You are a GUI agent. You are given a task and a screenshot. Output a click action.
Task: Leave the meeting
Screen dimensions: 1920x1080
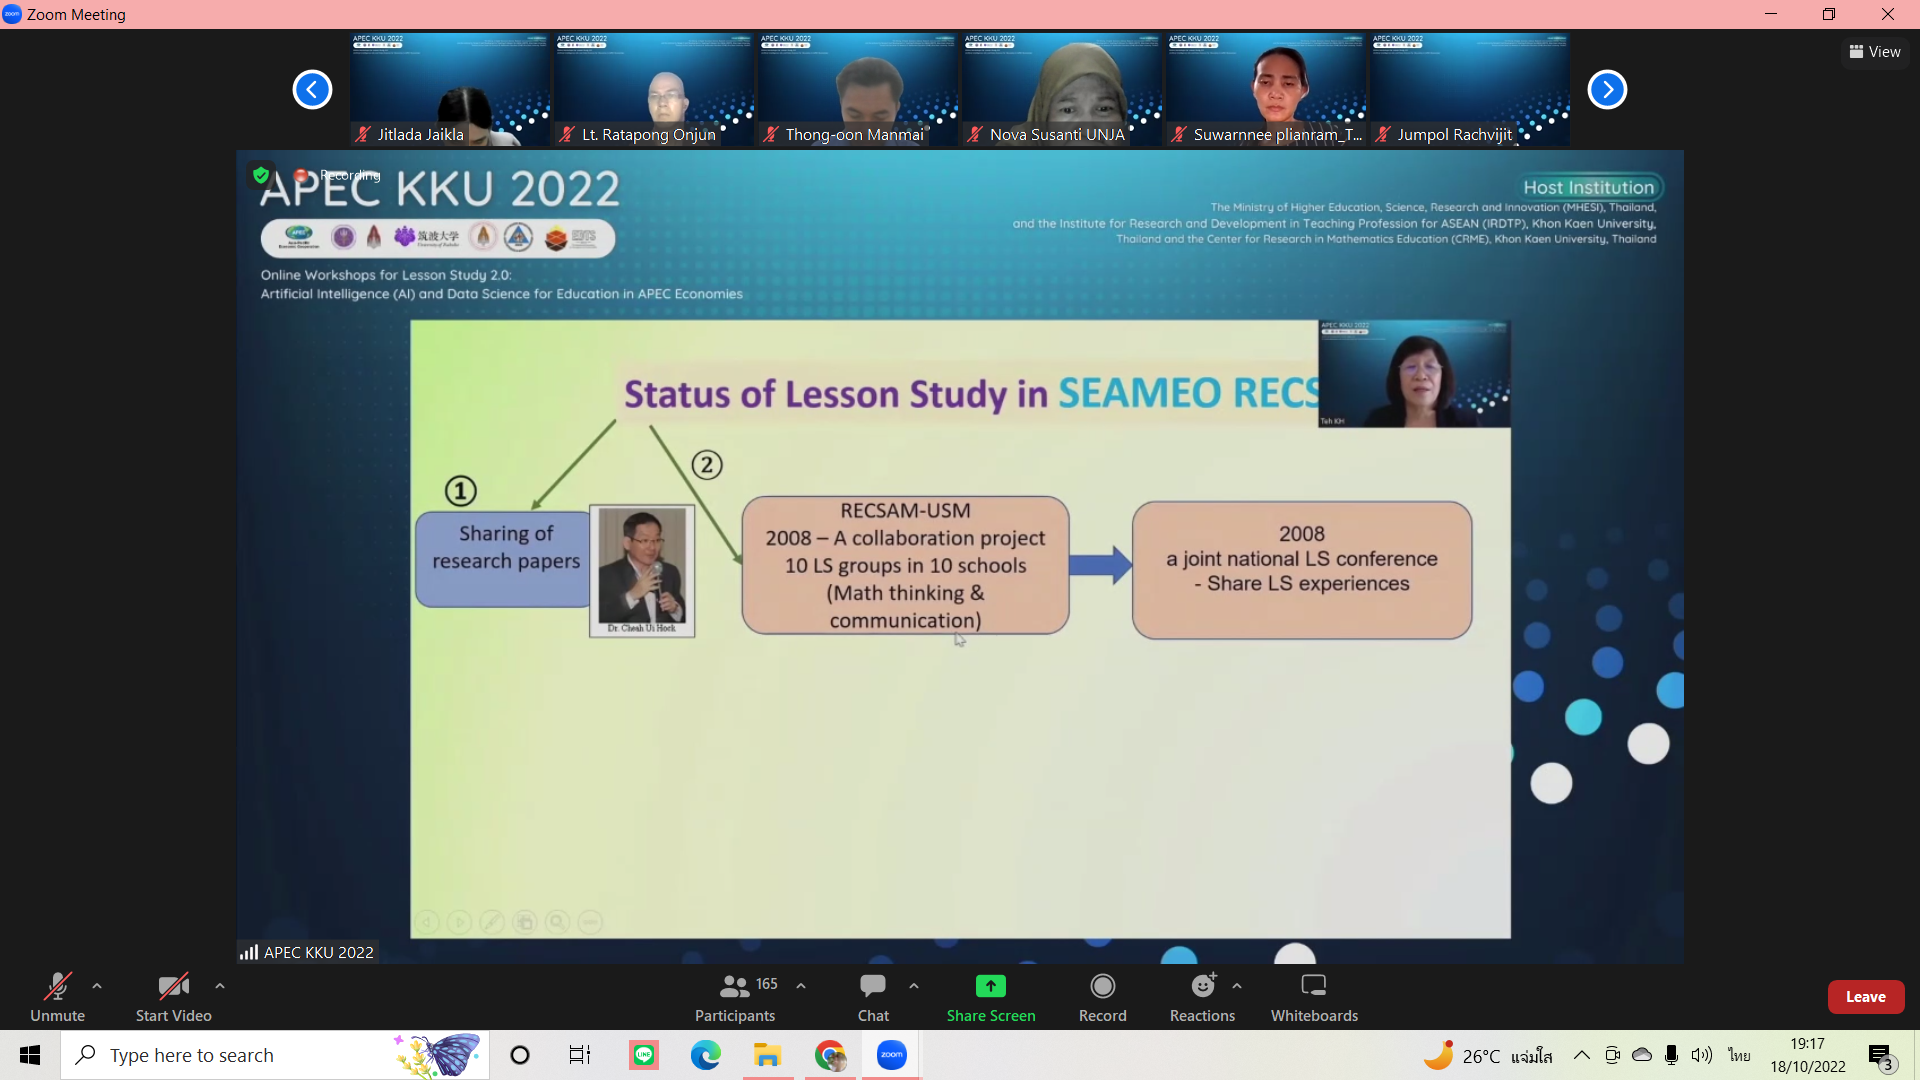1865,997
